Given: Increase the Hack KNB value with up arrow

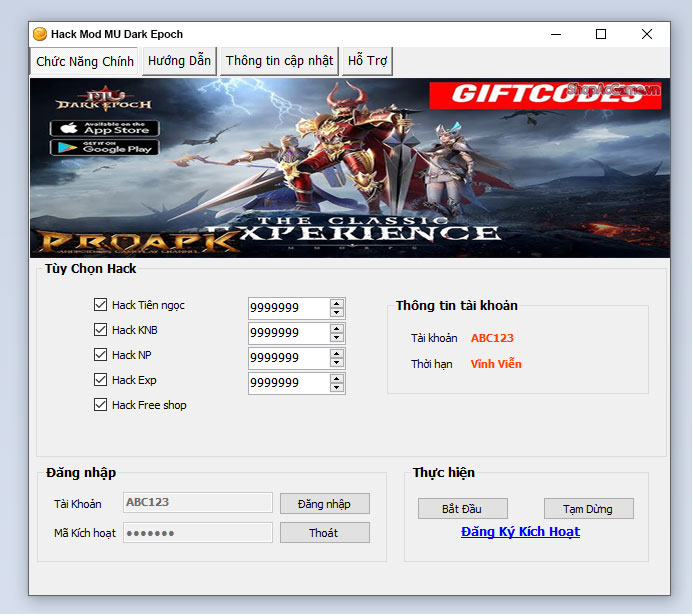Looking at the screenshot, I should (x=337, y=329).
